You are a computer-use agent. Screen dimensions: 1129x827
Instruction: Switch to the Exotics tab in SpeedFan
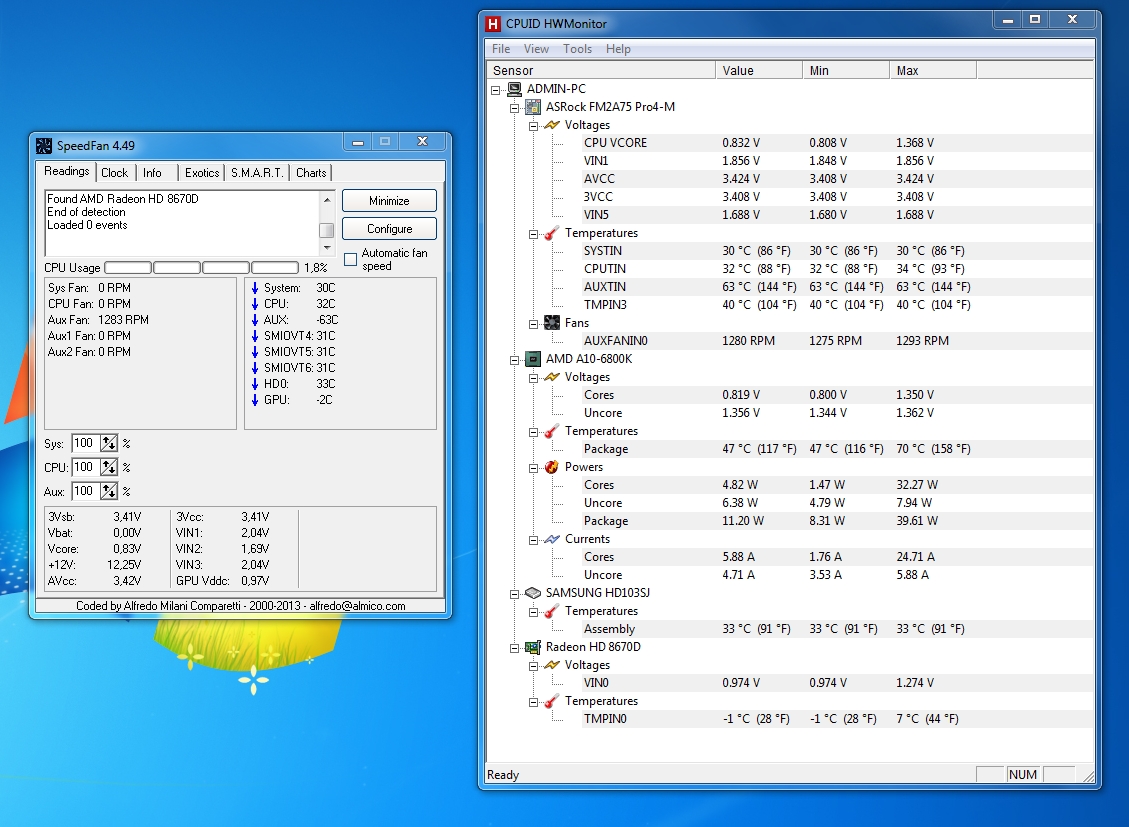202,173
